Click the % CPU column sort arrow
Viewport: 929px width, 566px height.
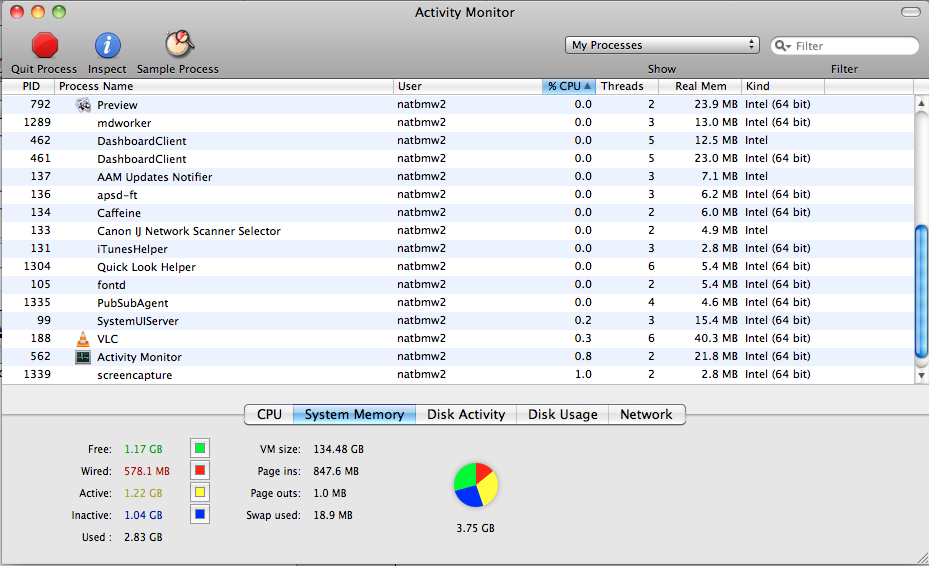587,86
